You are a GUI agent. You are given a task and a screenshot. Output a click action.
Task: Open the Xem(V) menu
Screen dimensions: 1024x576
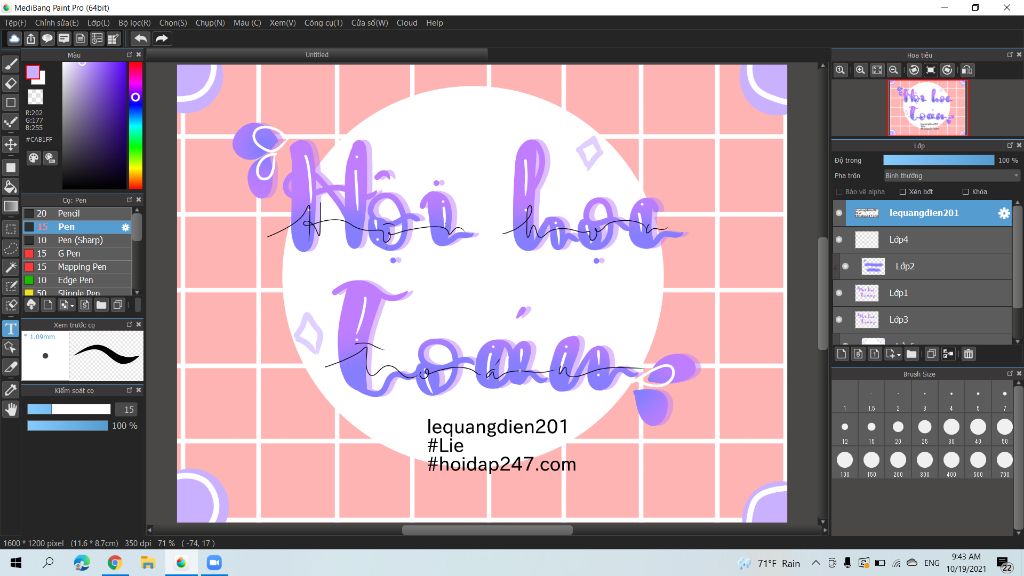pyautogui.click(x=283, y=23)
